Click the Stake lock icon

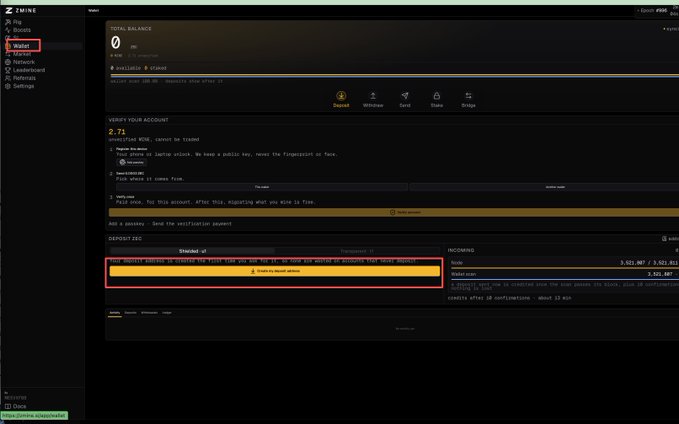click(436, 96)
